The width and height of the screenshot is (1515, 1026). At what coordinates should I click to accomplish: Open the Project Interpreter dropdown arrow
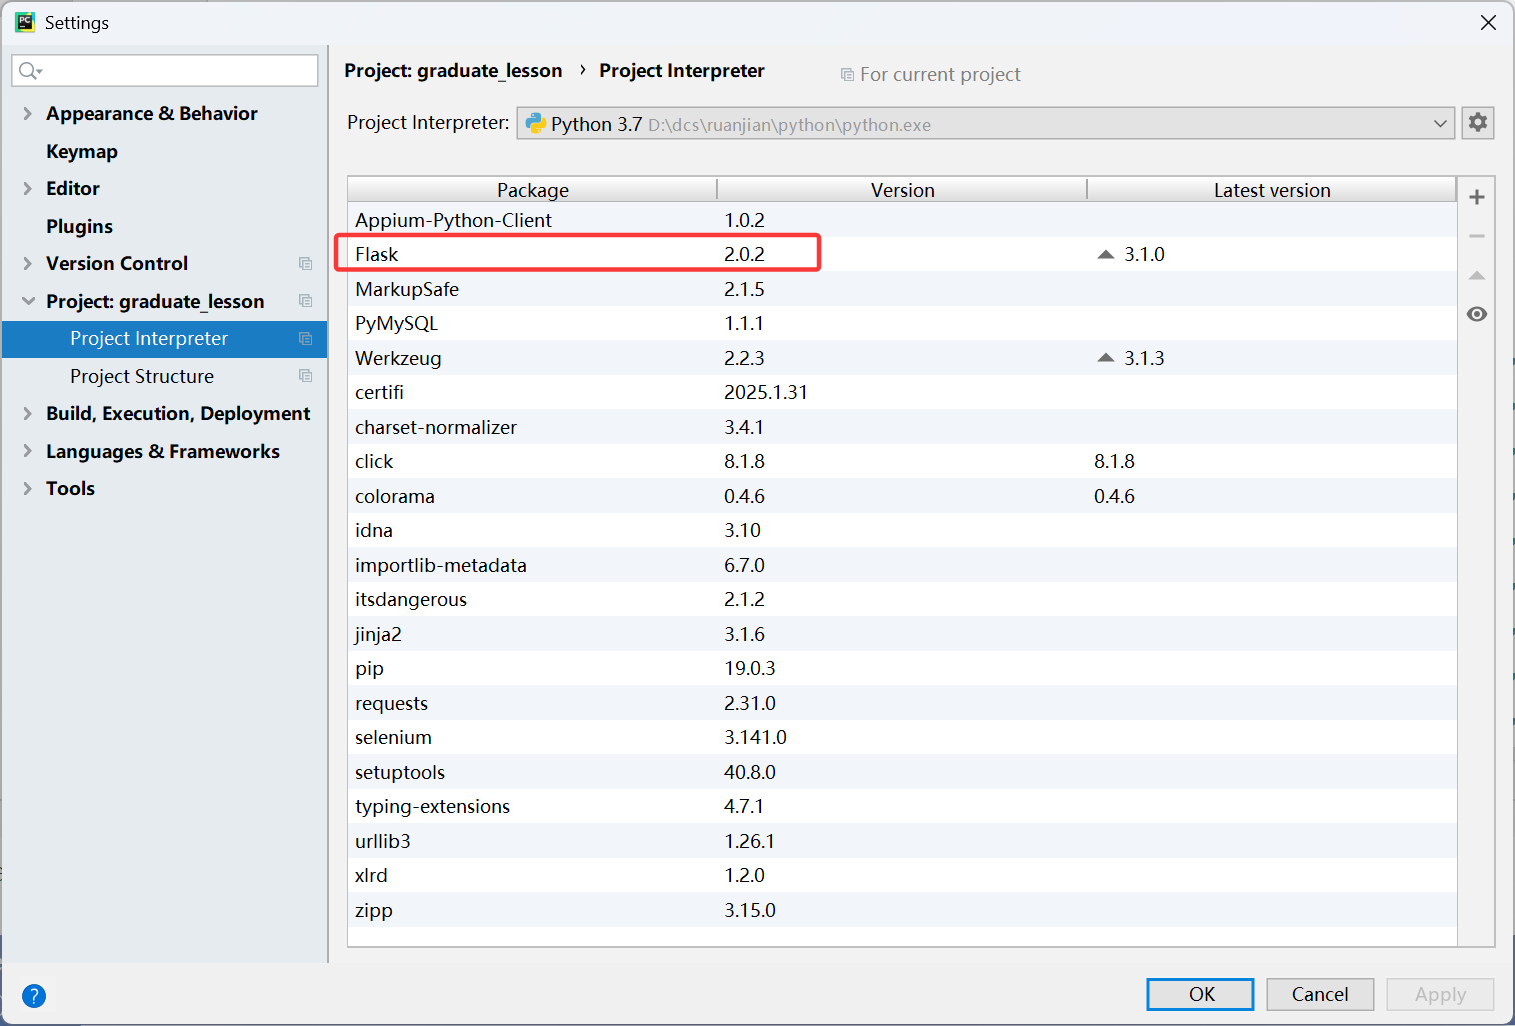coord(1440,124)
